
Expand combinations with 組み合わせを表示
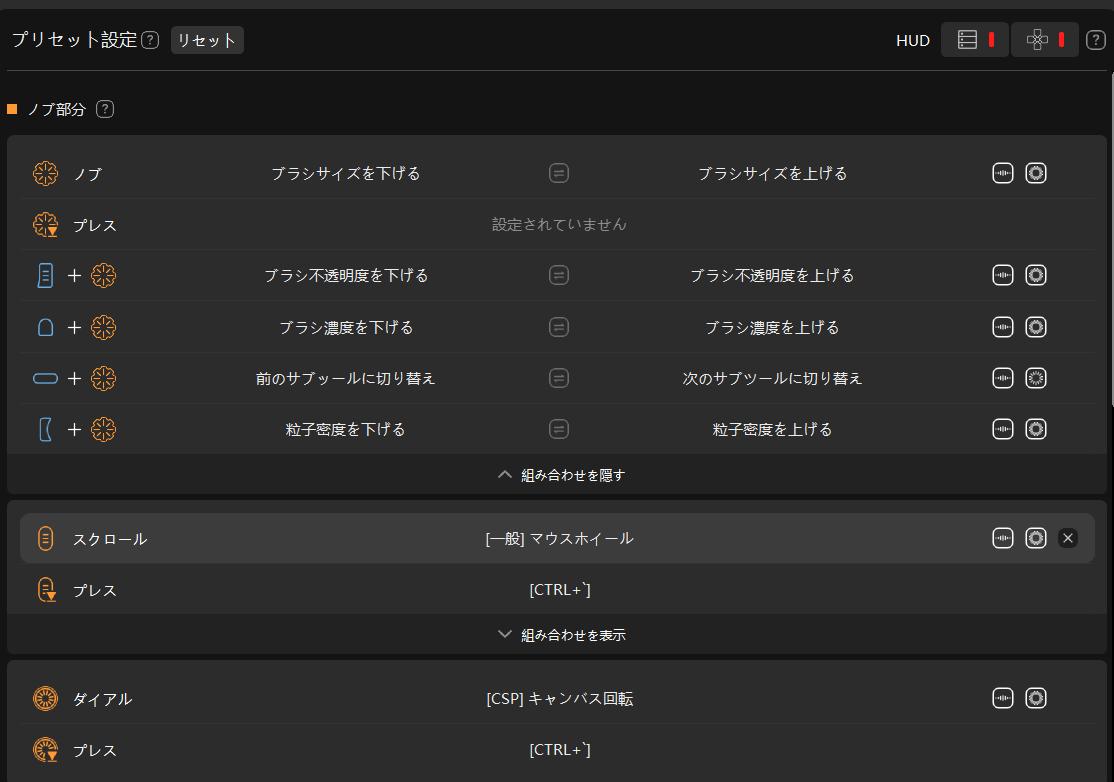560,634
